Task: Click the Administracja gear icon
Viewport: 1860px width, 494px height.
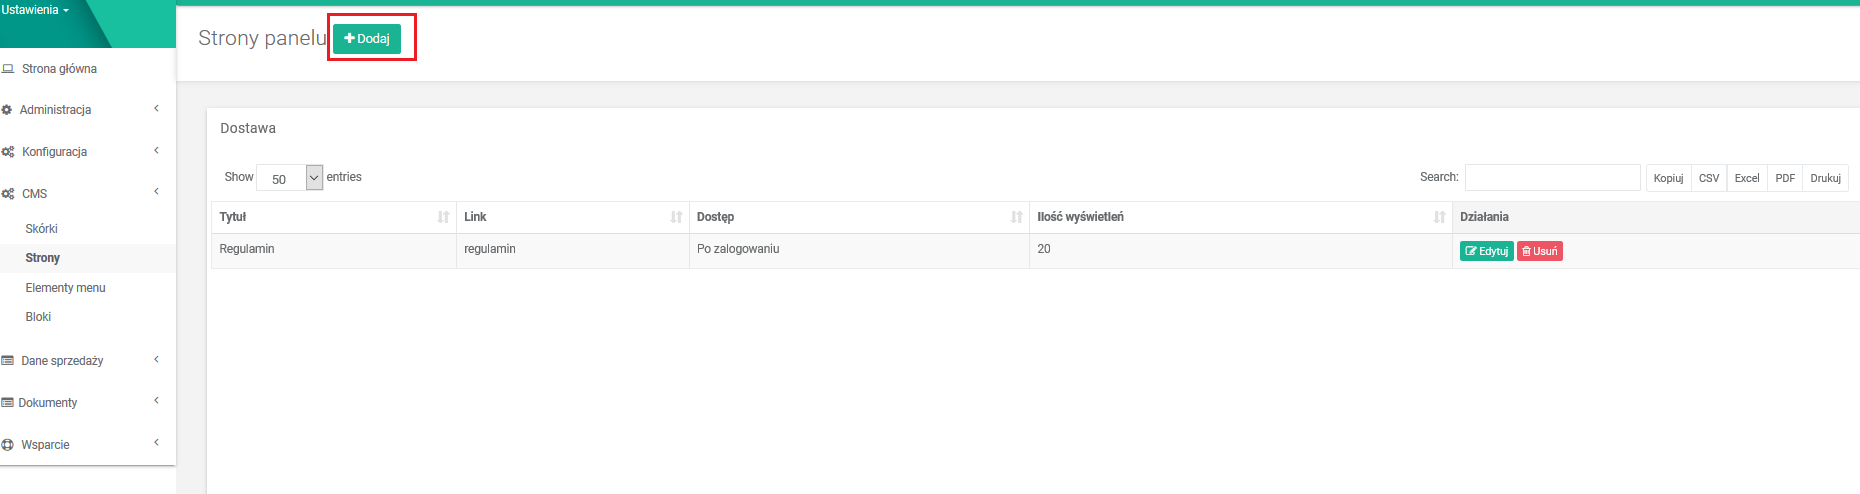Action: tap(7, 110)
